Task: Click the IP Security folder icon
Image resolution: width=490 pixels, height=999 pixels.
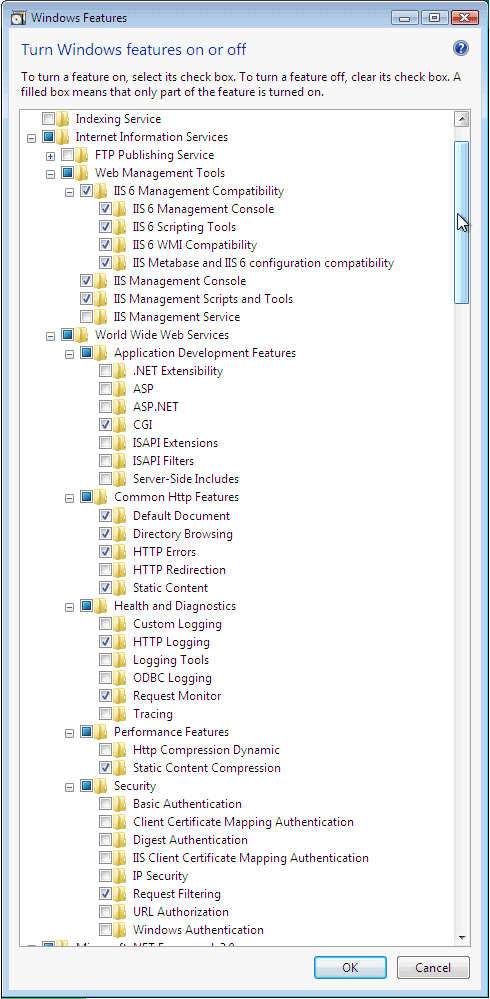Action: (x=120, y=876)
